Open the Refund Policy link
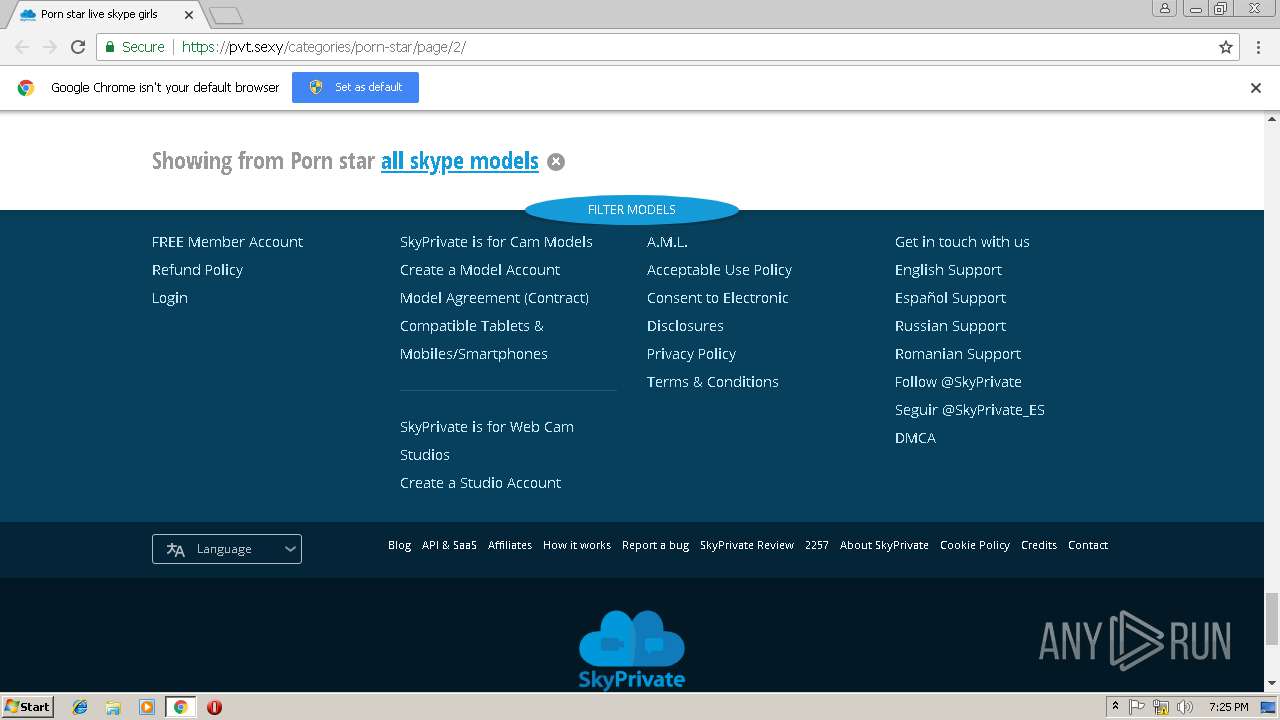 pos(197,270)
